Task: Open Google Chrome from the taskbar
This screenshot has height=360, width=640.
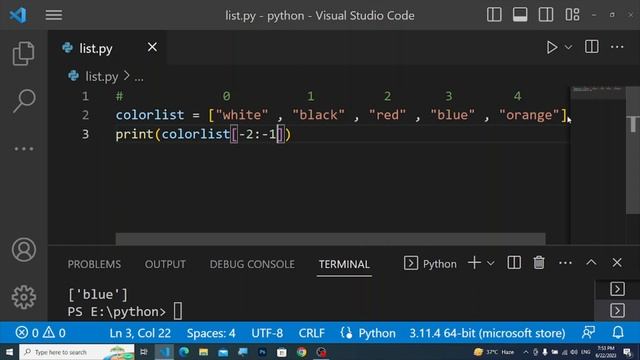Action: [x=301, y=352]
